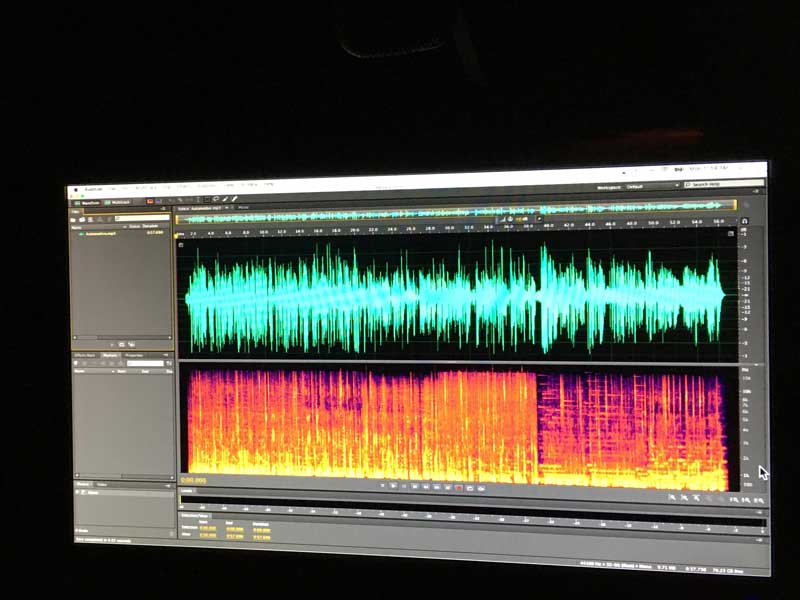
Task: Click the Auto-Play icon below file list
Action: tap(132, 344)
